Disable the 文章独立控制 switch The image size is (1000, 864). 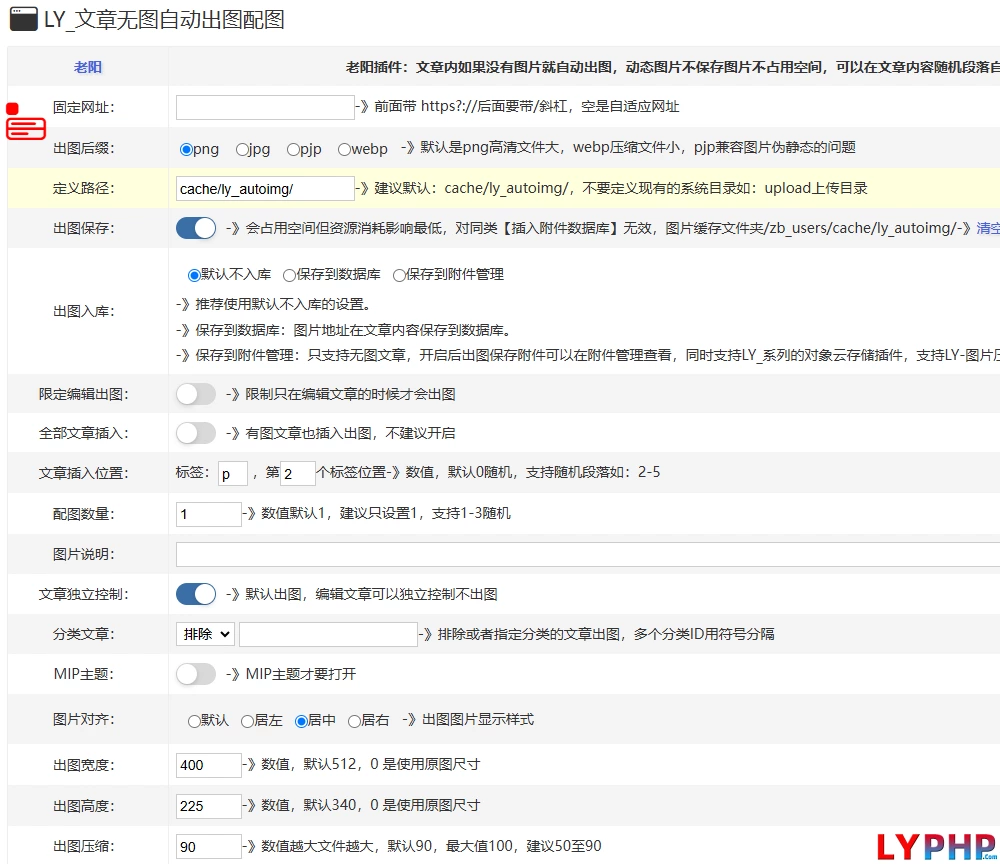click(196, 594)
